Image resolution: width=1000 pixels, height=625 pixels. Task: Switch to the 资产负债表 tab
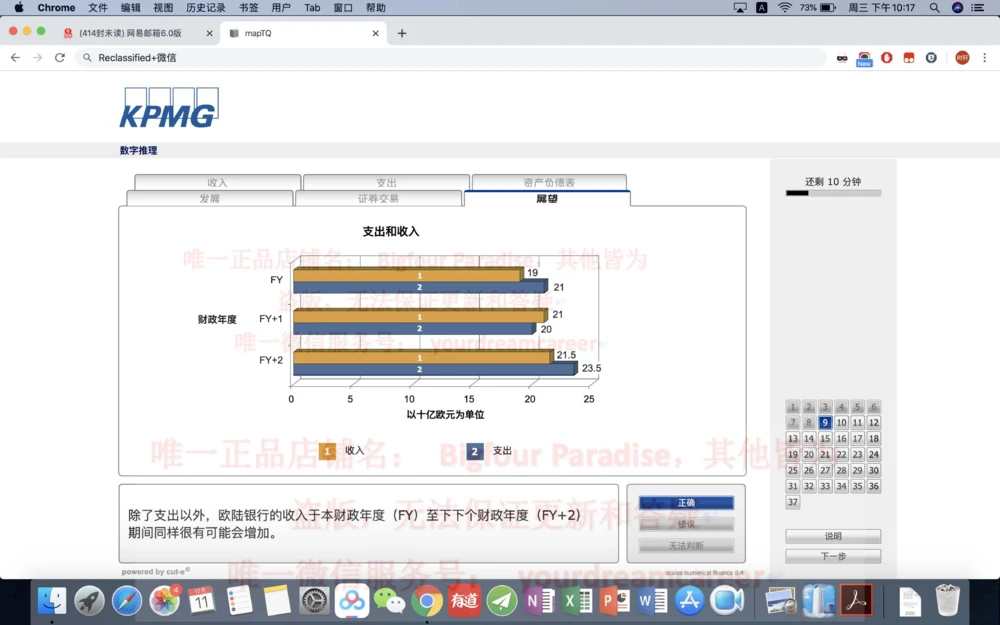coord(549,182)
